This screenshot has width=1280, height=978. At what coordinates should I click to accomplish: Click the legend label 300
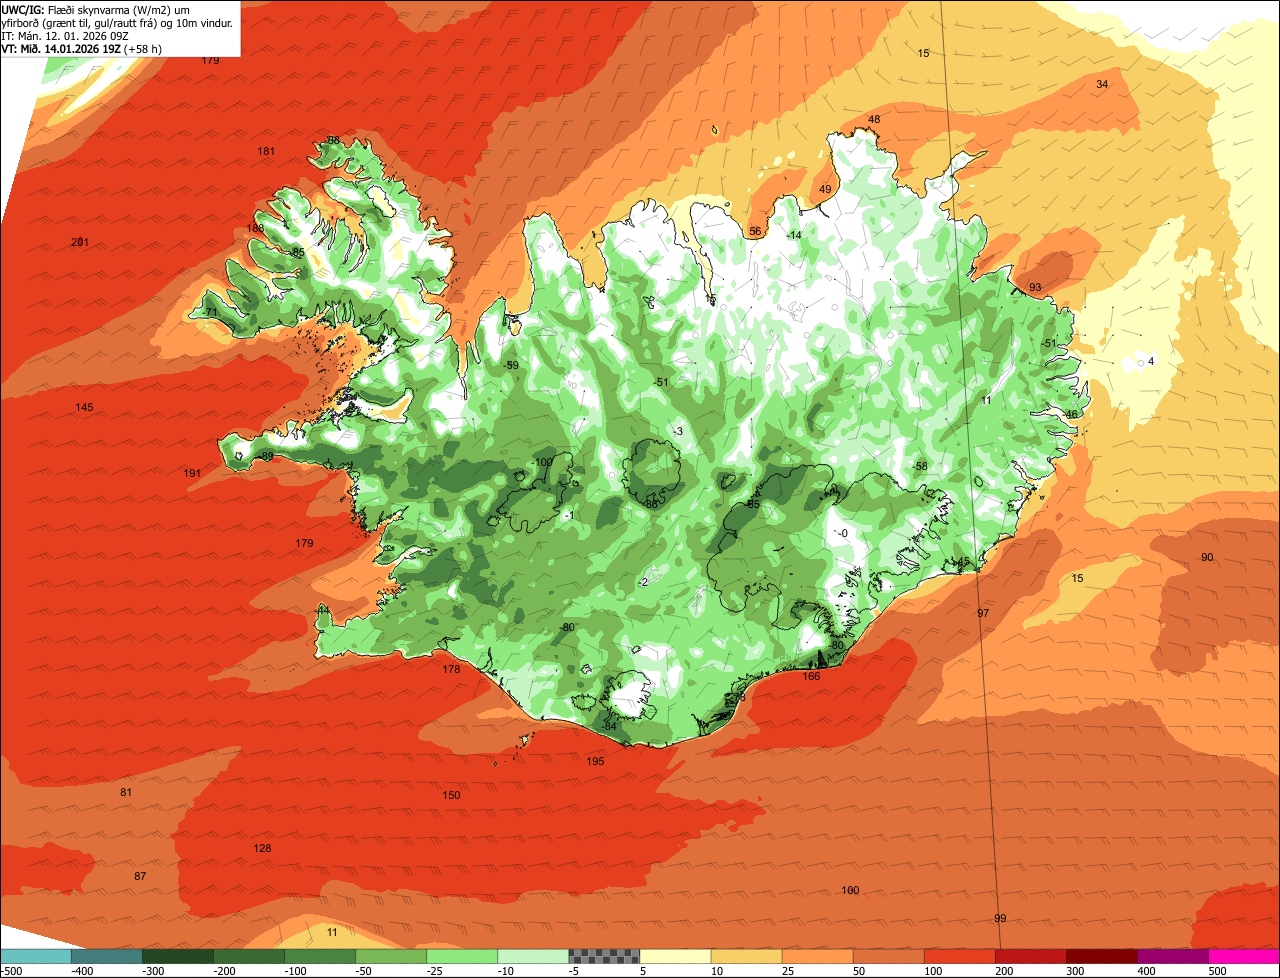[1075, 971]
